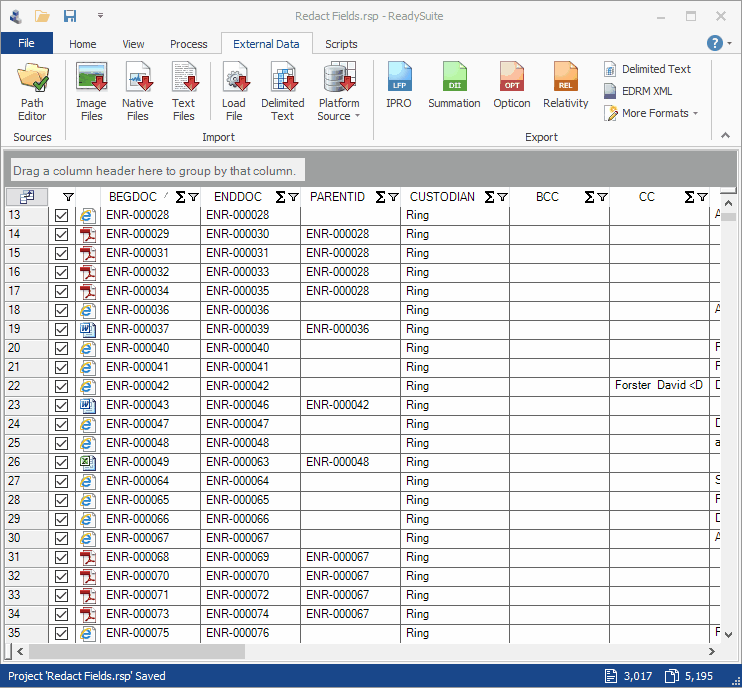Open the File menu

(x=26, y=43)
